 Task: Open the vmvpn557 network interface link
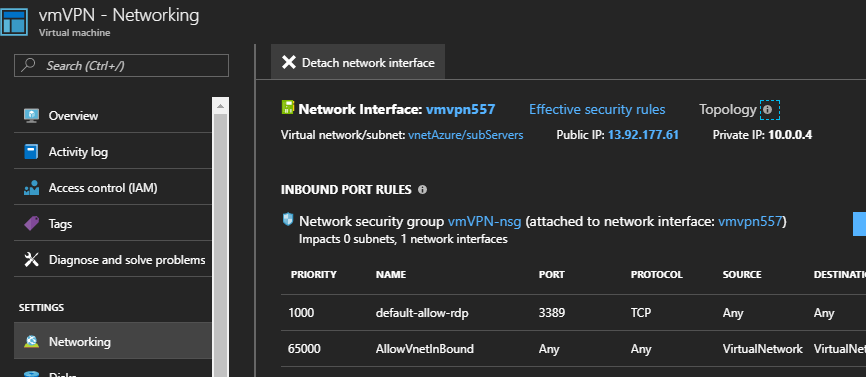(x=460, y=109)
